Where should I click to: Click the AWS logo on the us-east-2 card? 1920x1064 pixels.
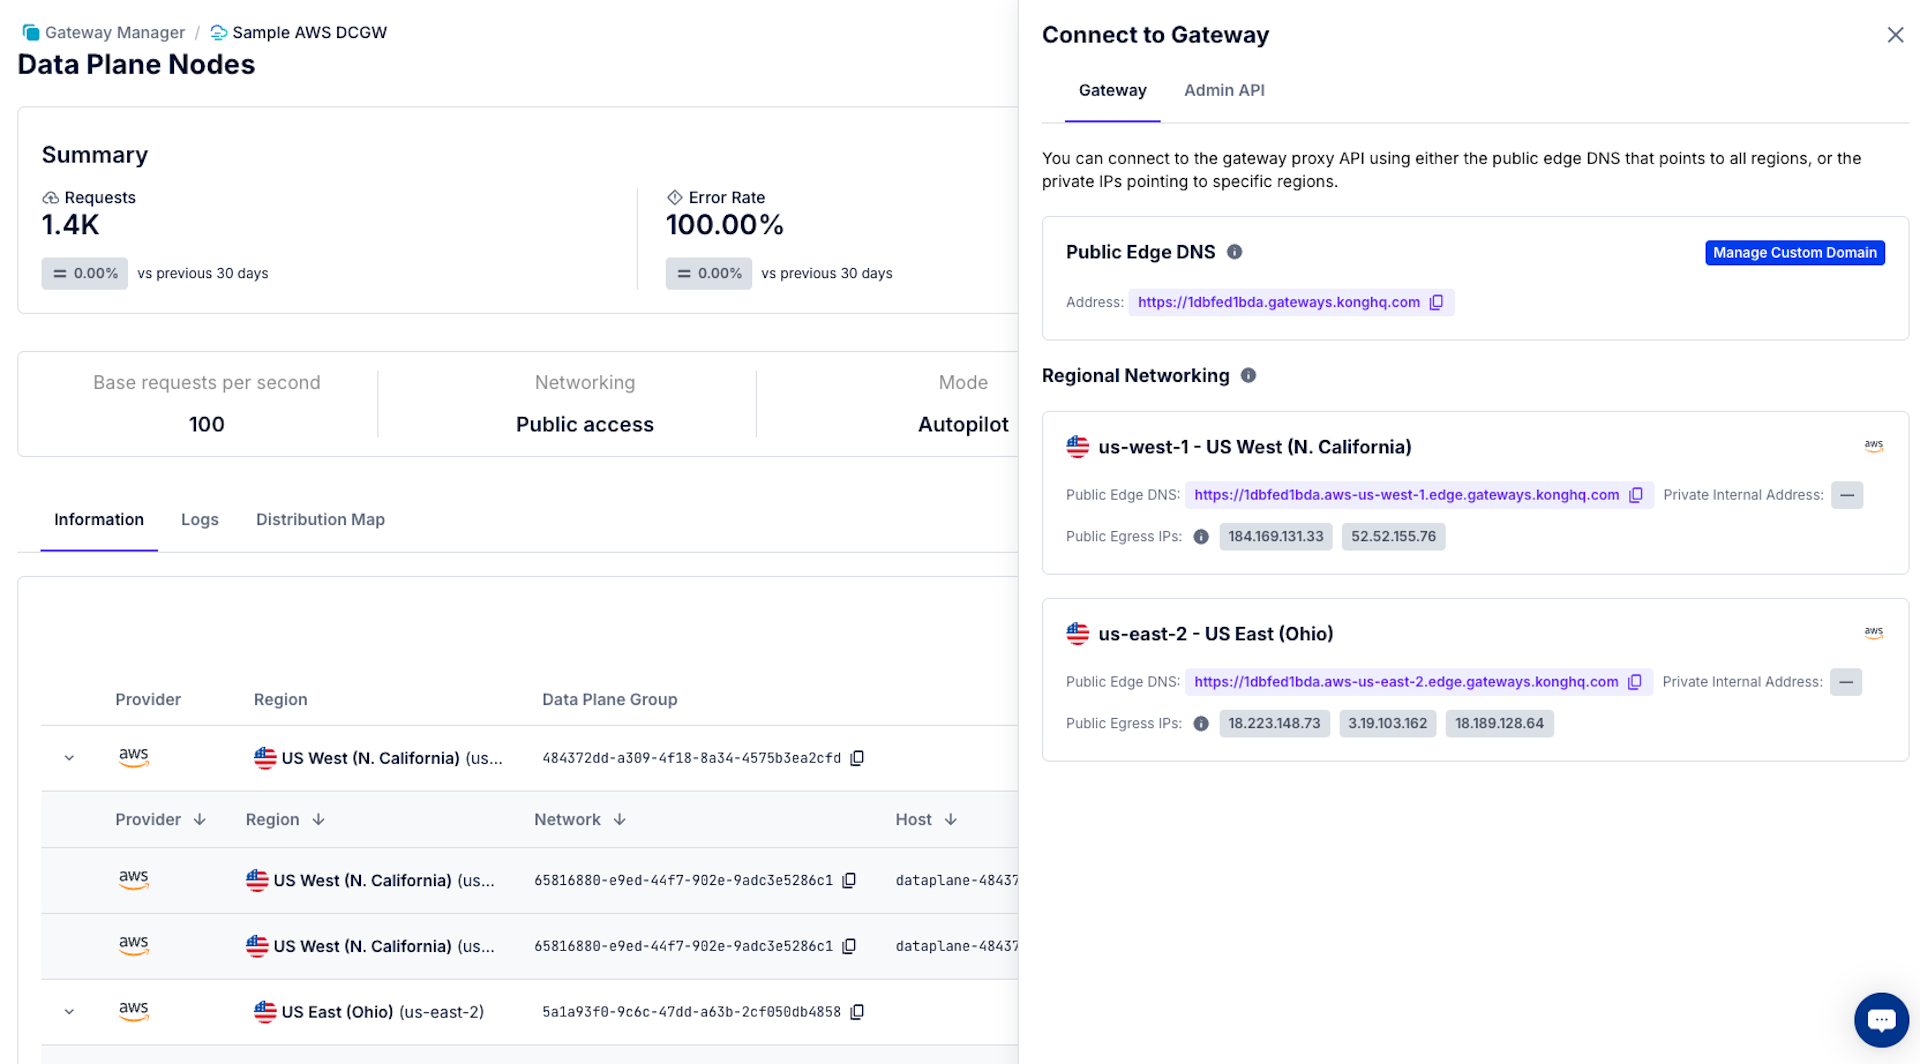point(1874,632)
